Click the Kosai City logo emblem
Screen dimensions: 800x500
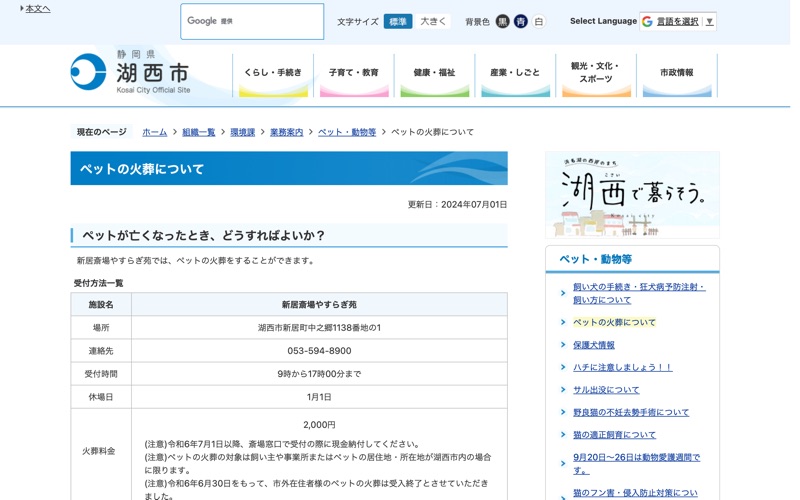coord(88,72)
